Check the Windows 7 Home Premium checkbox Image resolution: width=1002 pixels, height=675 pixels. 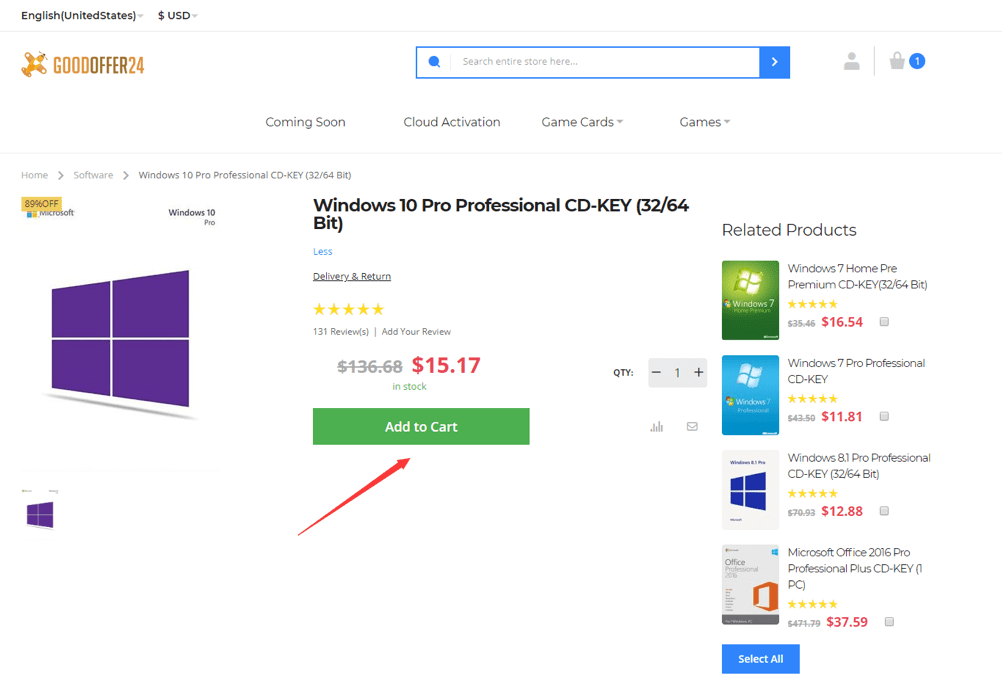pyautogui.click(x=884, y=322)
